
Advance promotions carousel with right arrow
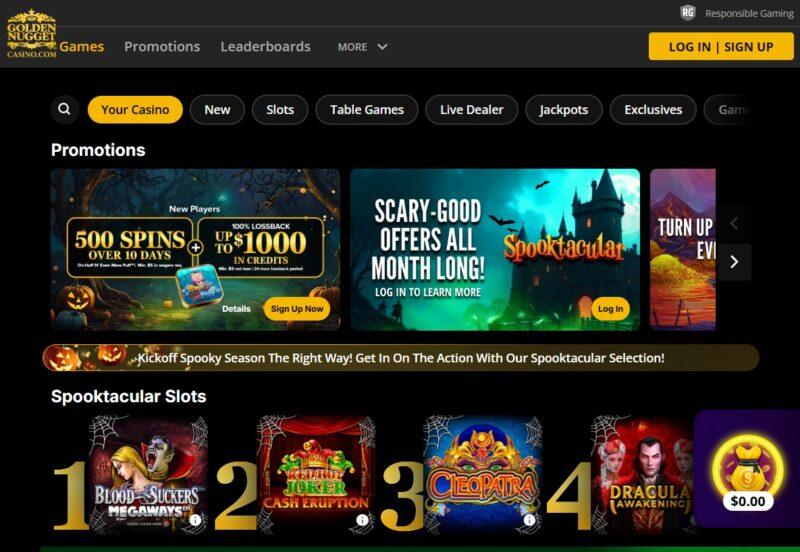734,262
